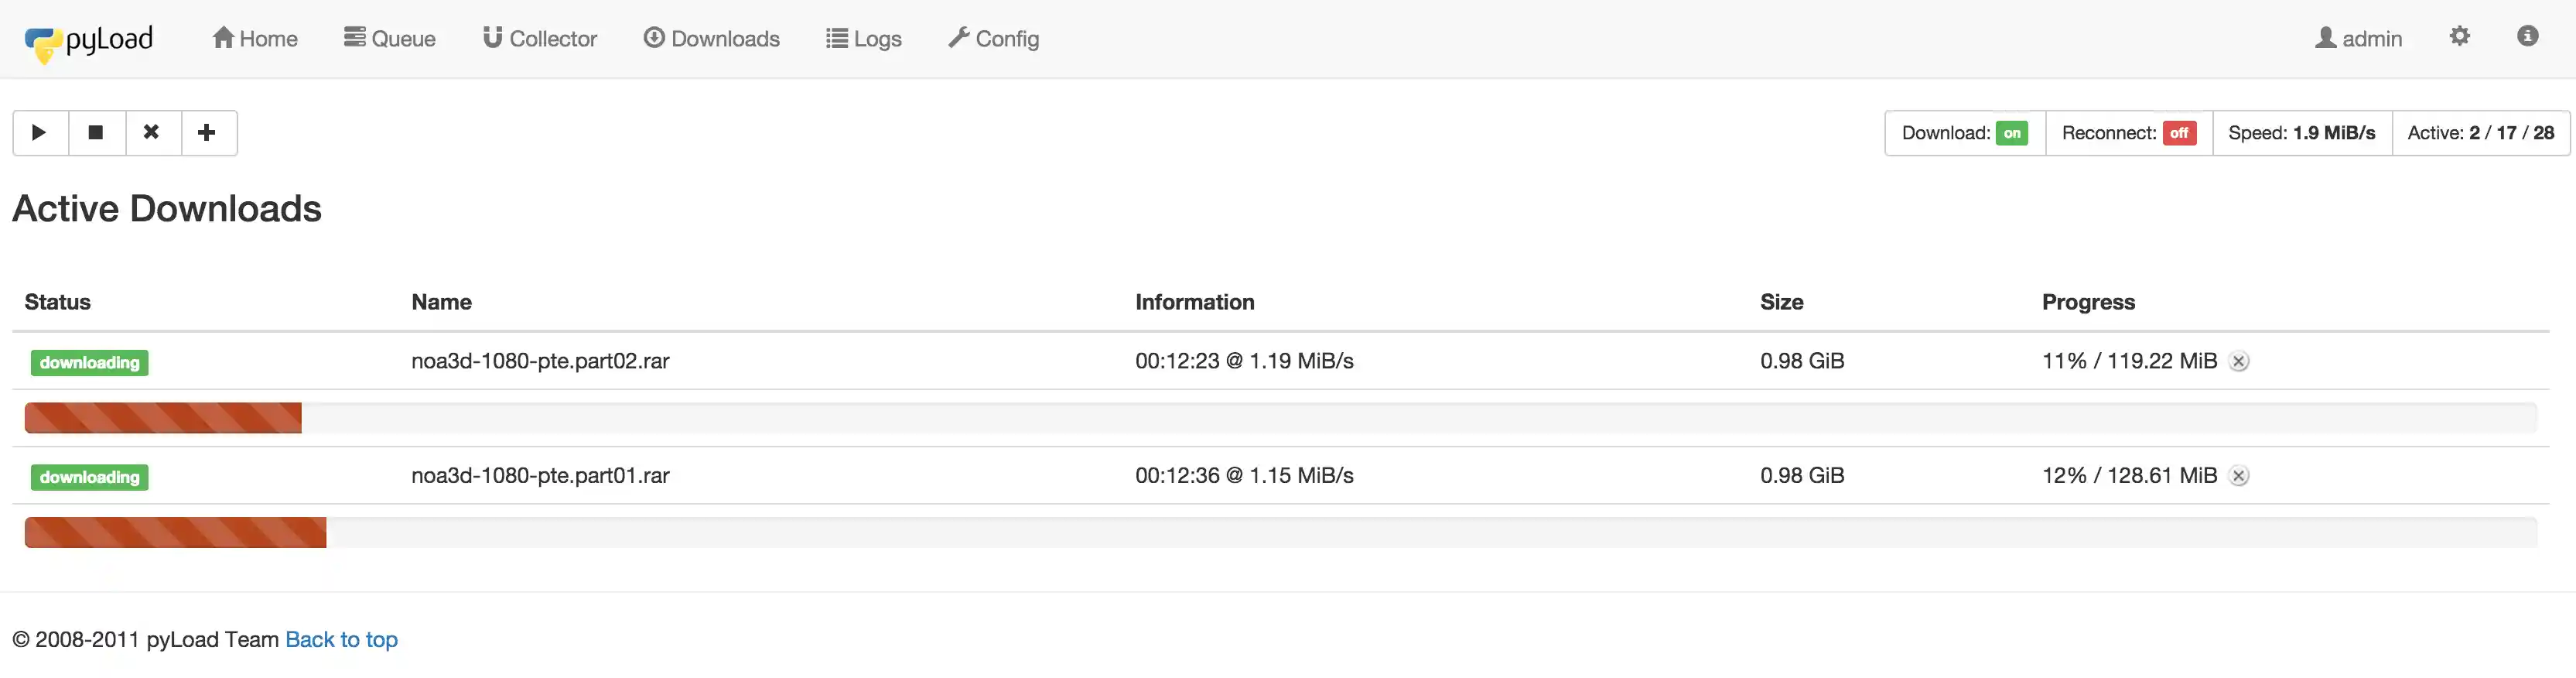2576x678 pixels.
Task: Open the Config page
Action: click(x=994, y=39)
